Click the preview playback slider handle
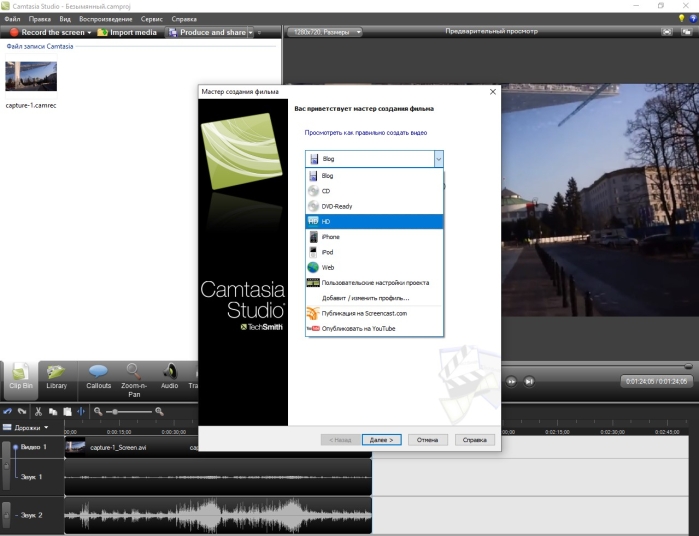This screenshot has height=536, width=699. point(688,366)
